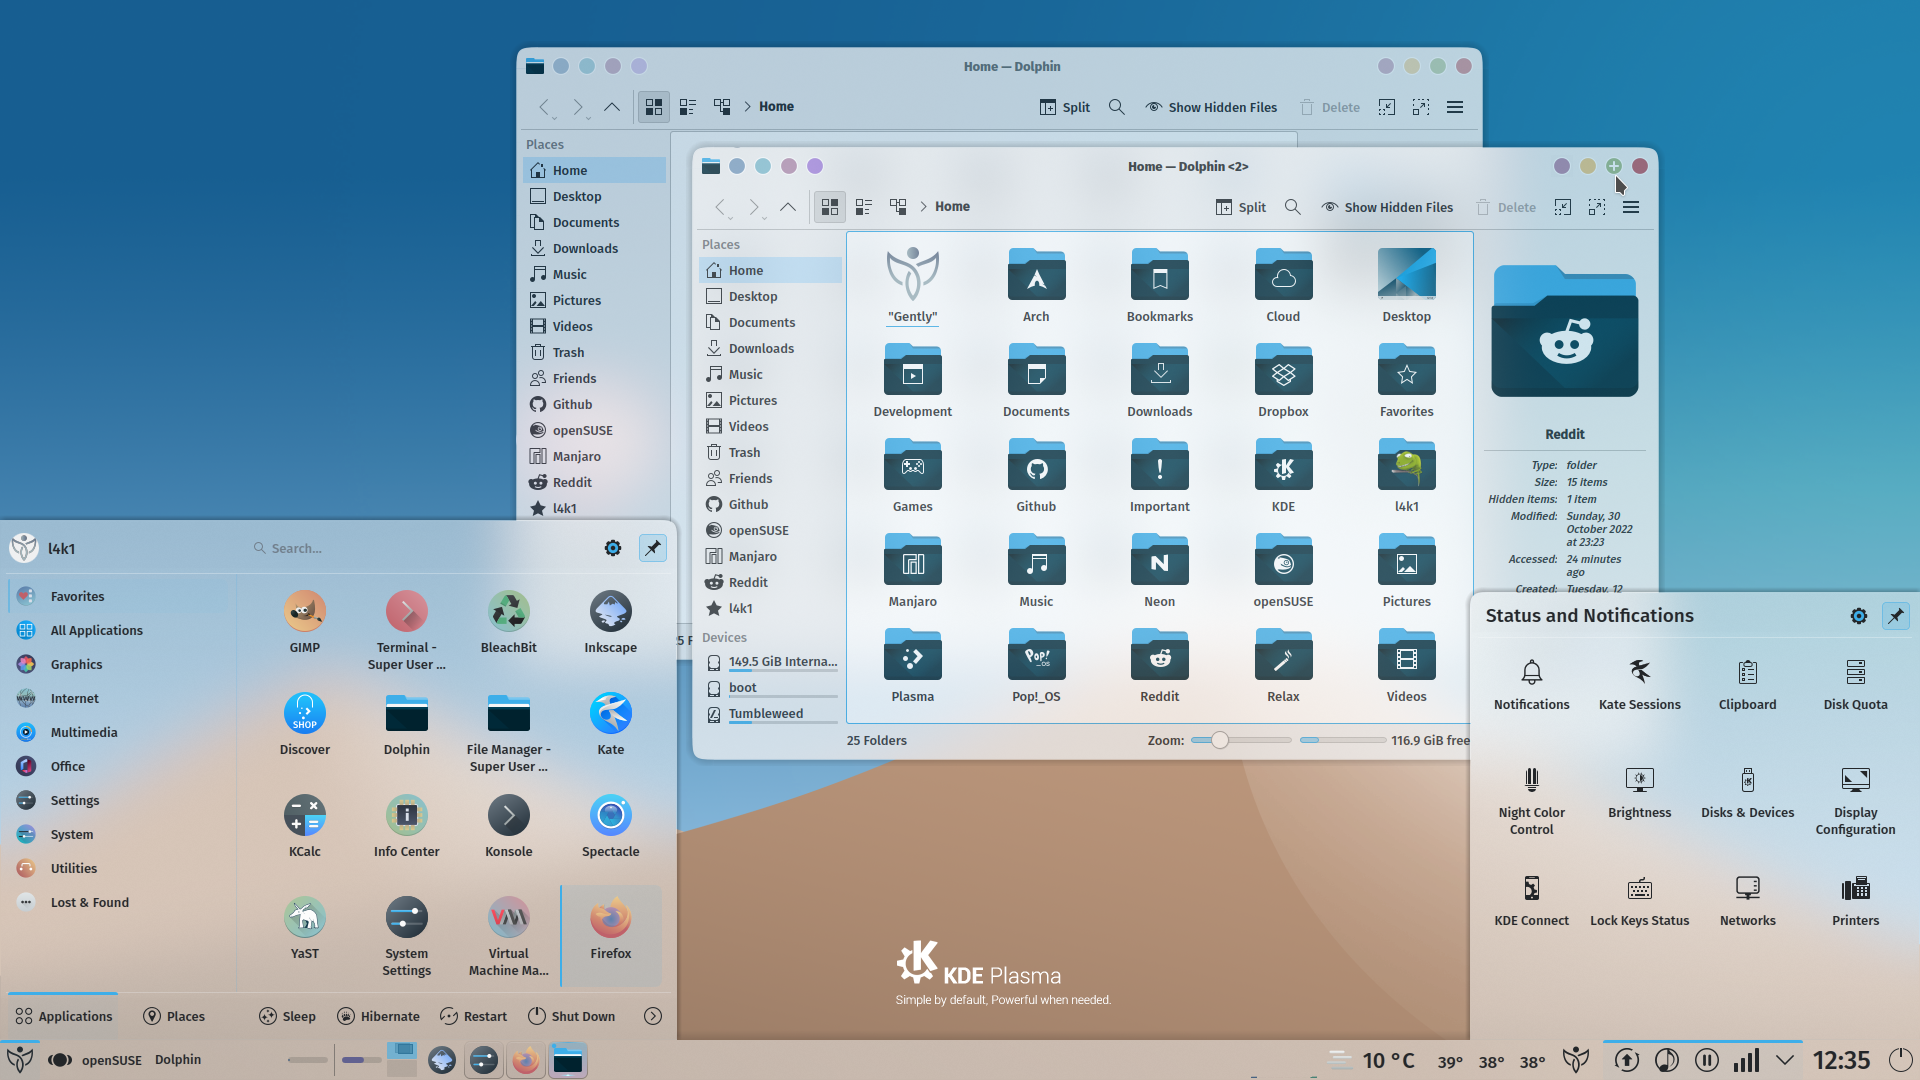Select Utilities category in launcher
This screenshot has width=1920, height=1080.
click(118, 868)
